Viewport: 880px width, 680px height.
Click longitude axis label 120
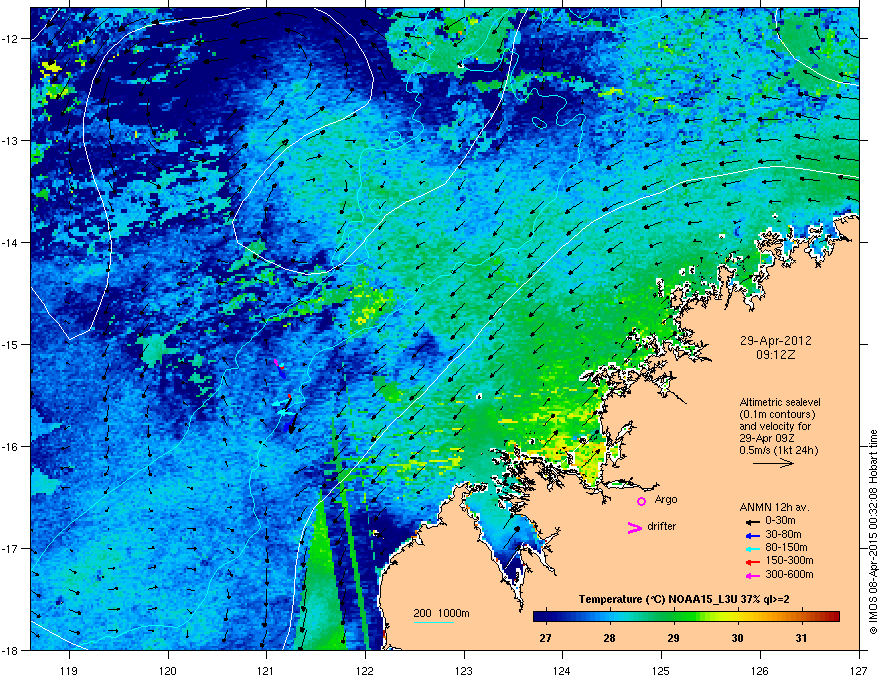tap(168, 670)
